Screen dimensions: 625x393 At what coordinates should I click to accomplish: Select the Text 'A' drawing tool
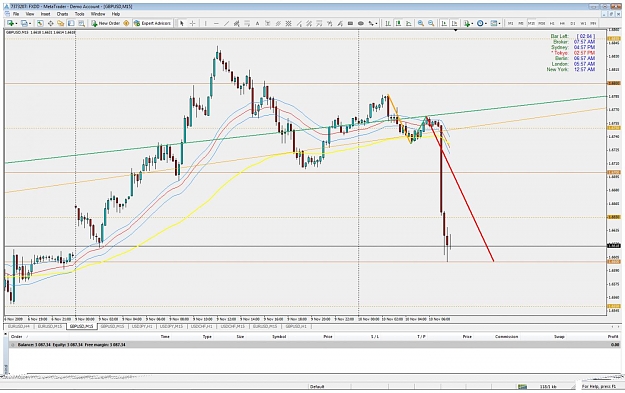pyautogui.click(x=257, y=24)
